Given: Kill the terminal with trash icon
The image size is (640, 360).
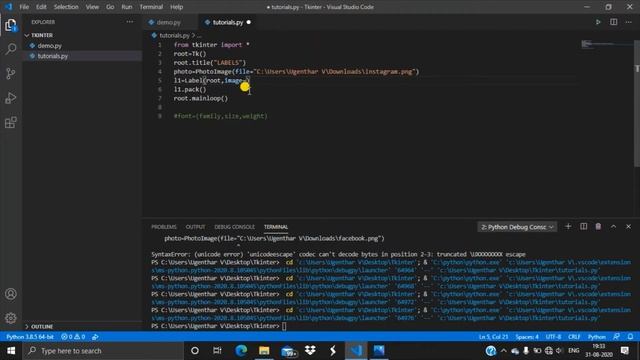Looking at the screenshot, I should click(x=598, y=227).
